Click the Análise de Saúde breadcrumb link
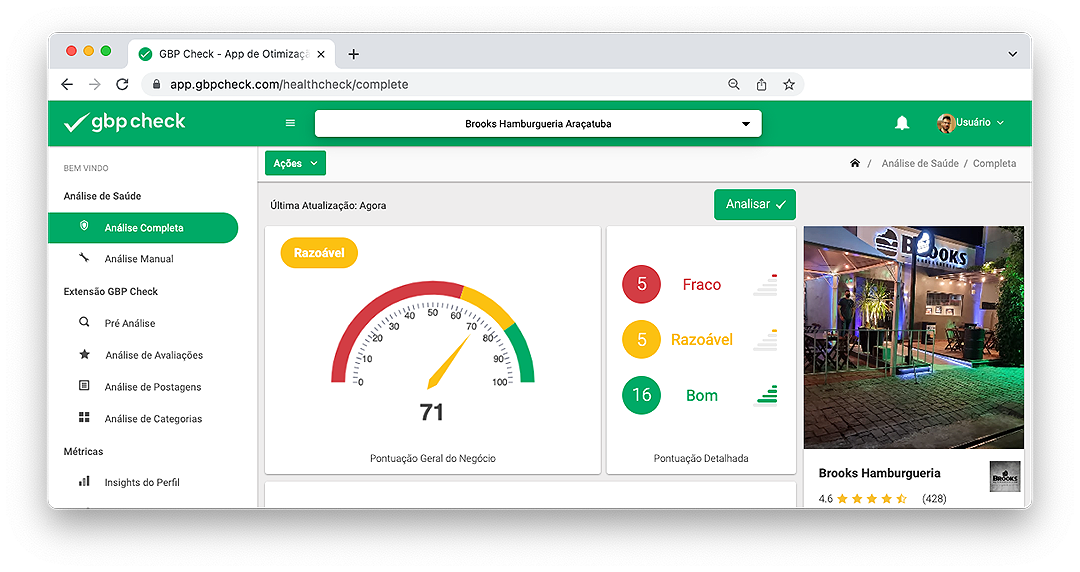The width and height of the screenshot is (1080, 572). coord(920,163)
